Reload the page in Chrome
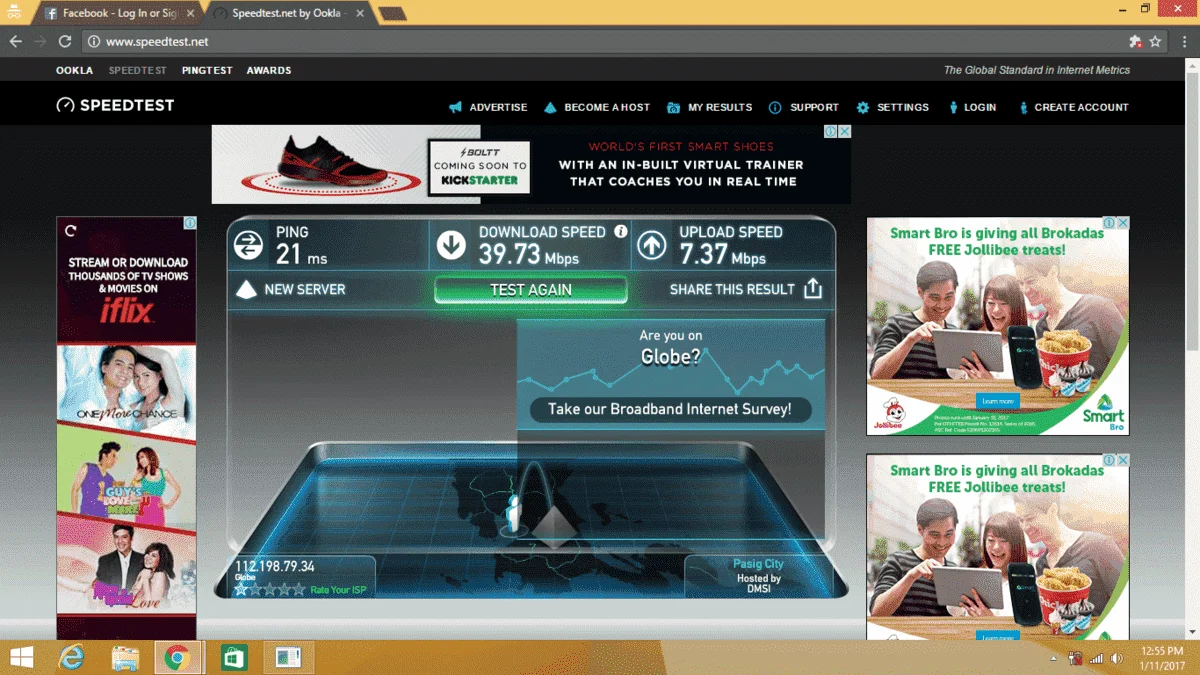The image size is (1200, 675). pyautogui.click(x=65, y=42)
